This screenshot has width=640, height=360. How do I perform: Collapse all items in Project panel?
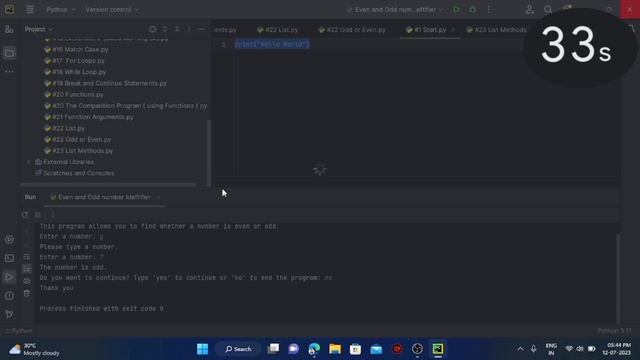tap(177, 29)
